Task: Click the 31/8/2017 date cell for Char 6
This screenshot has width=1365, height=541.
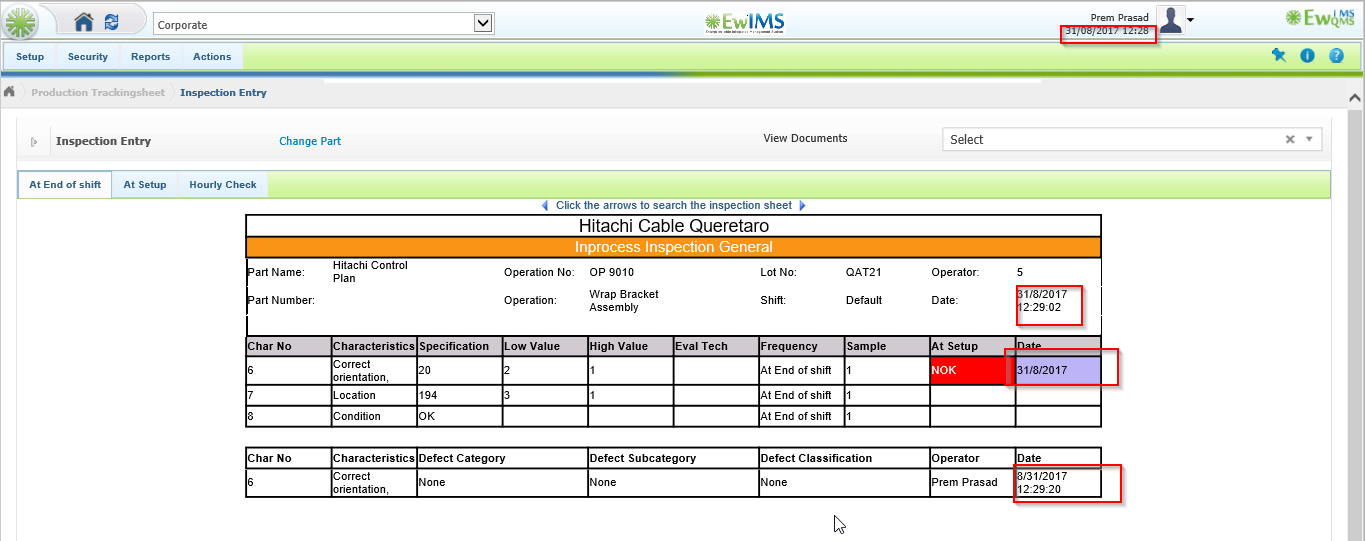Action: click(1058, 370)
